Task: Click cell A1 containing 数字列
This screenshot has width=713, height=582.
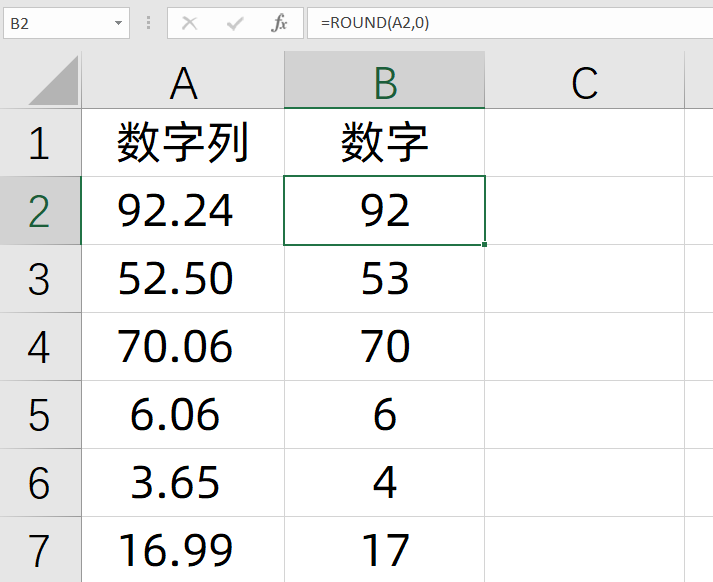Action: [183, 142]
